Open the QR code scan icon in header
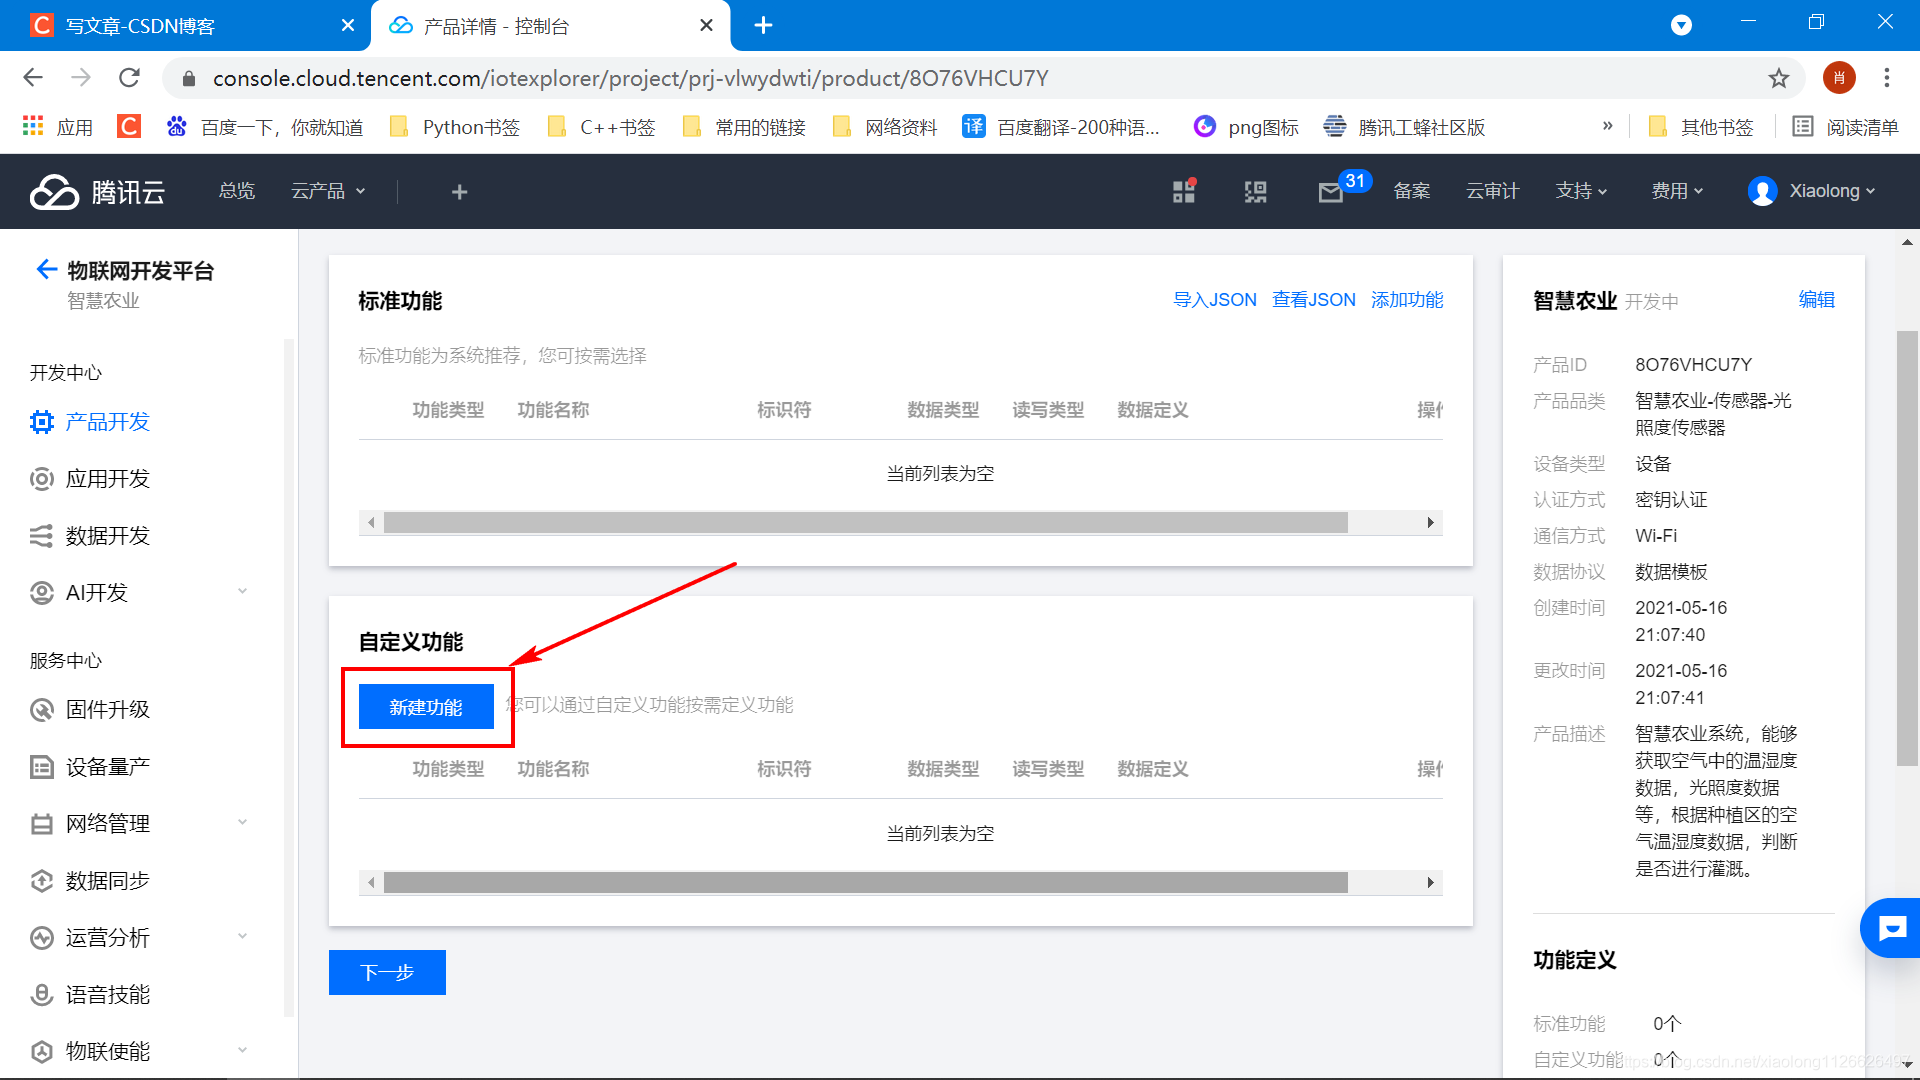This screenshot has height=1080, width=1920. pos(1255,192)
